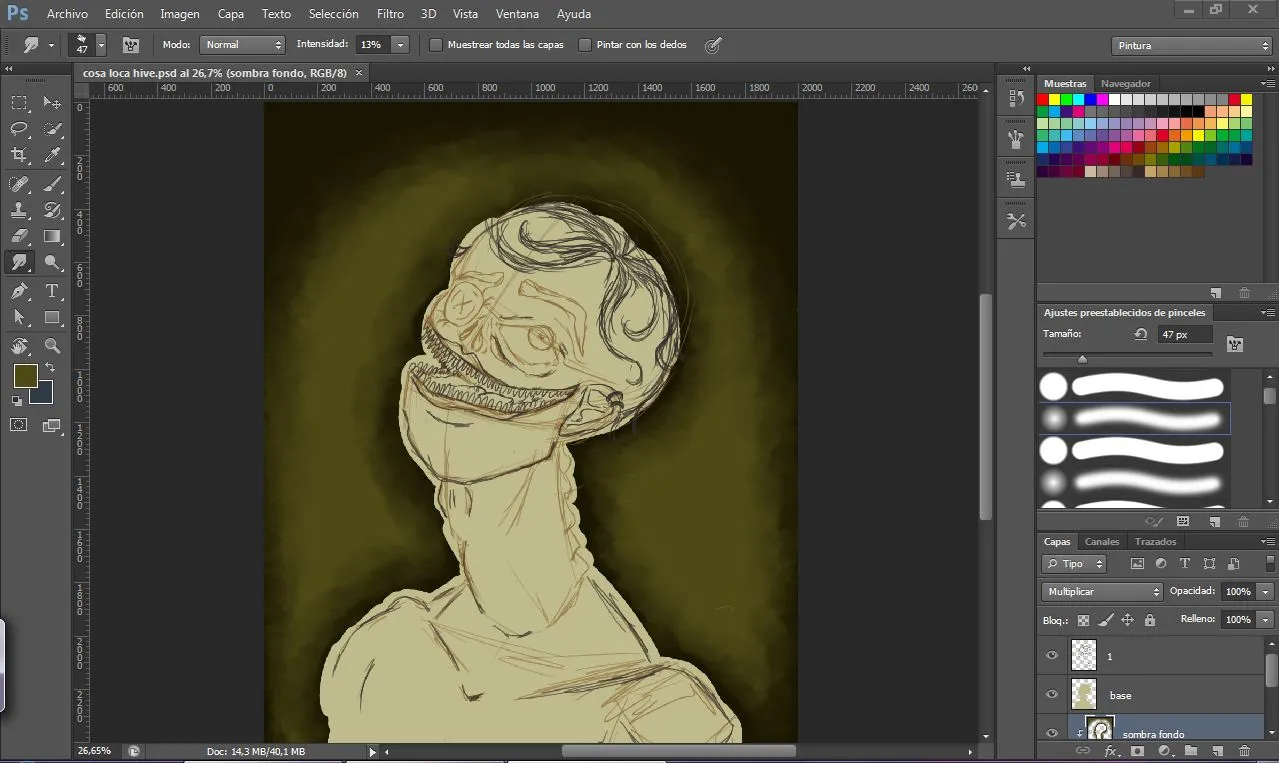
Task: Open the Relleno dropdown arrow
Action: point(1266,620)
